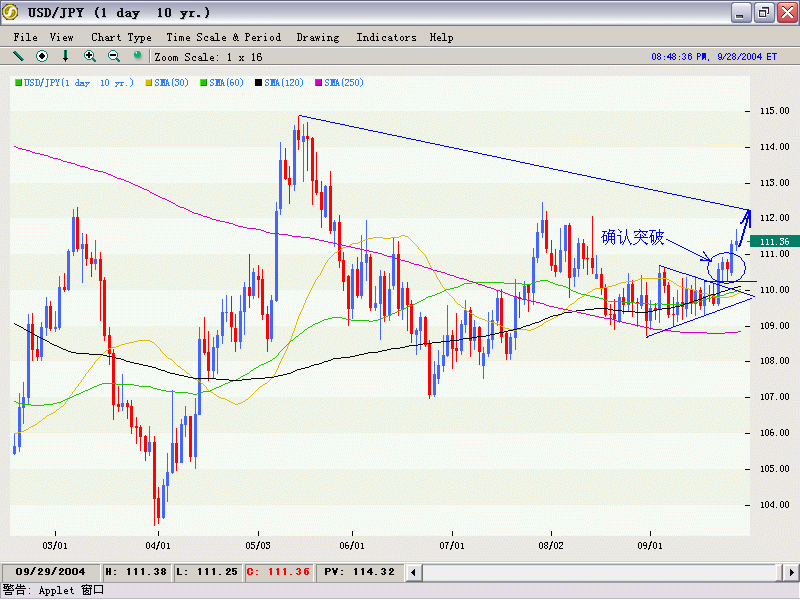Click the circled dot target tool
The width and height of the screenshot is (800, 600).
tap(42, 56)
